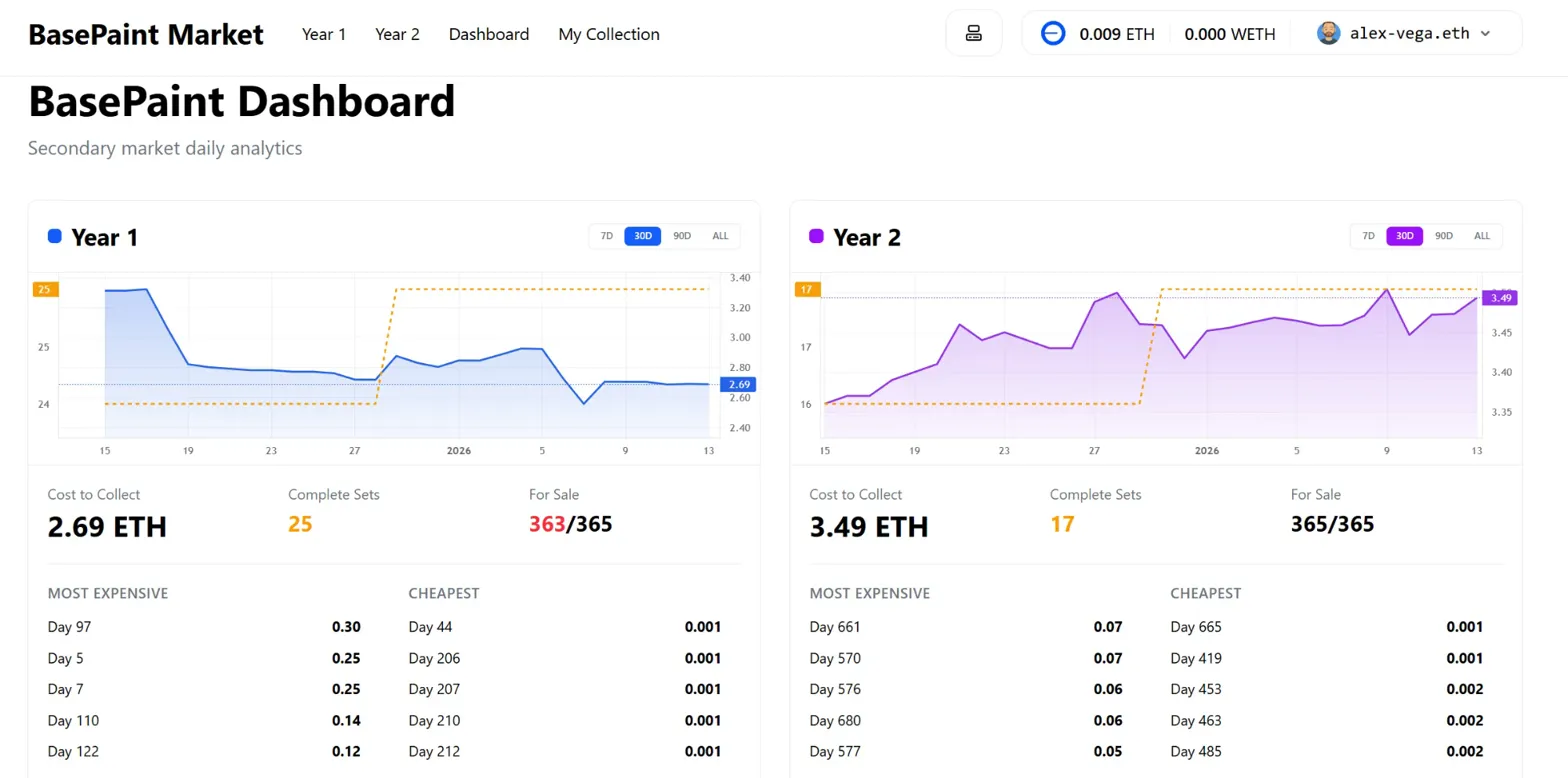1568x778 pixels.
Task: Open Day 210 cheapest row
Action: (565, 720)
